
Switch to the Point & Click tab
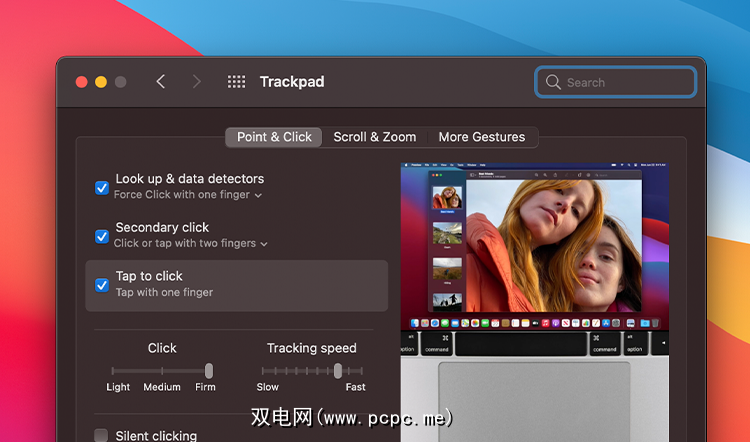click(274, 137)
